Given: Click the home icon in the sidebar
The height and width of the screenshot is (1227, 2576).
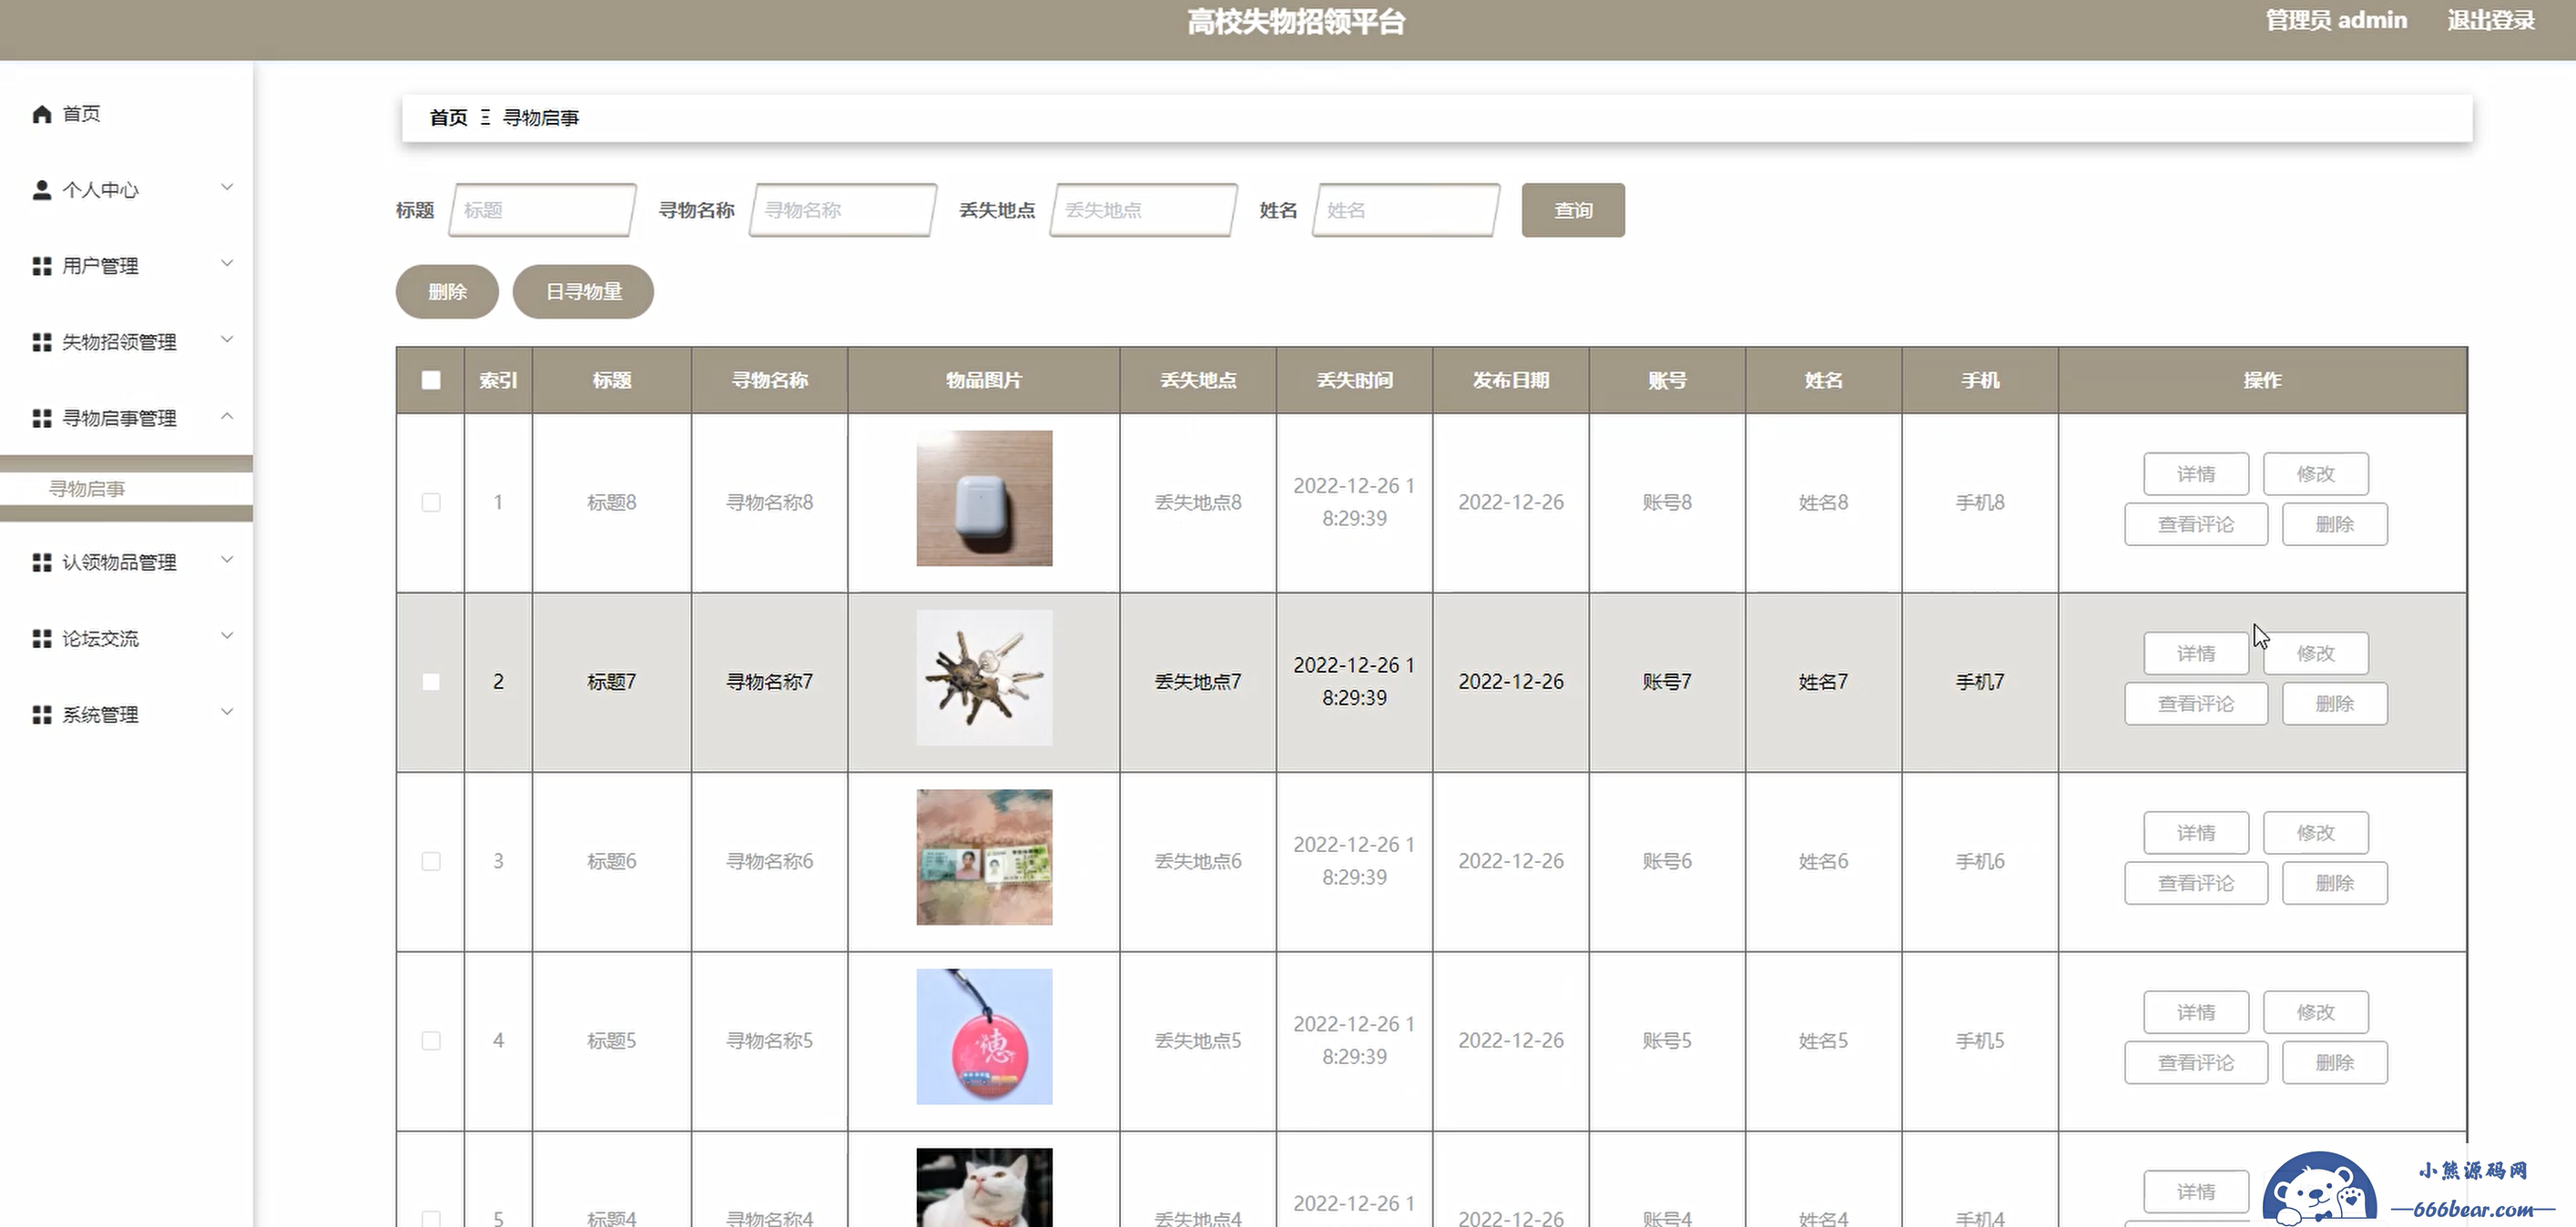Looking at the screenshot, I should [42, 114].
